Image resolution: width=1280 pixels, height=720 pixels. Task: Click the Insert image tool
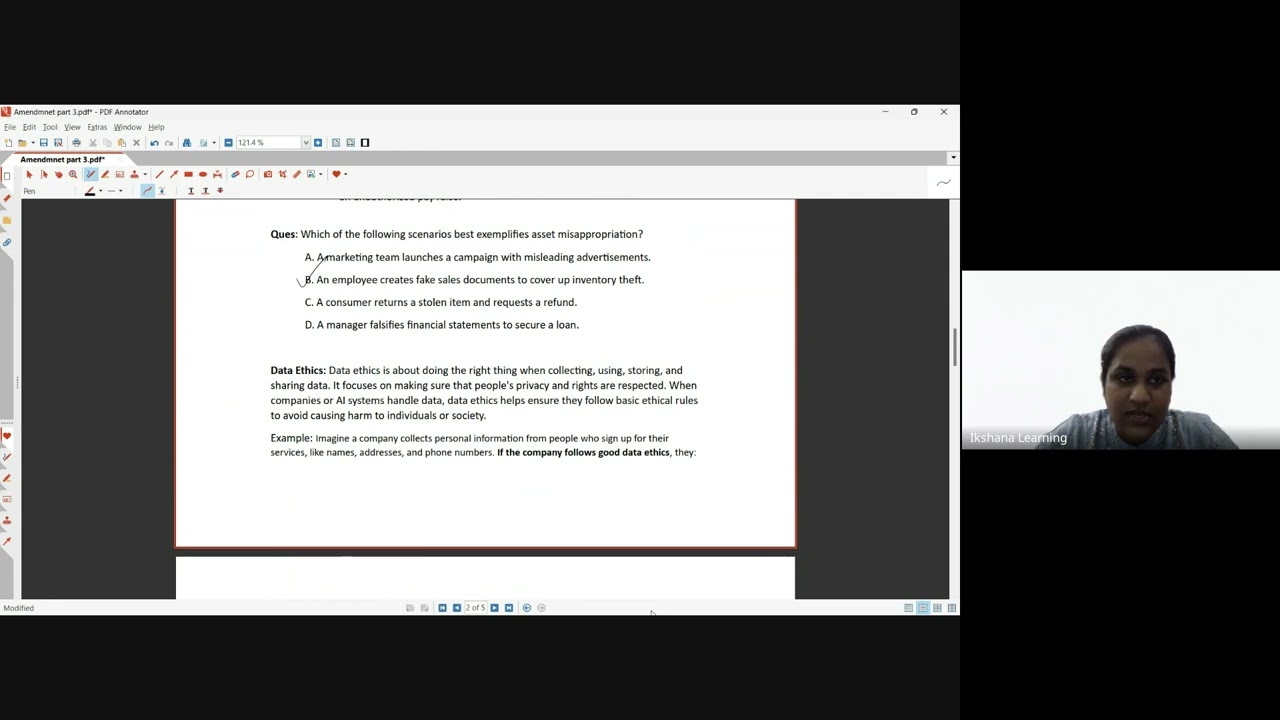(311, 174)
